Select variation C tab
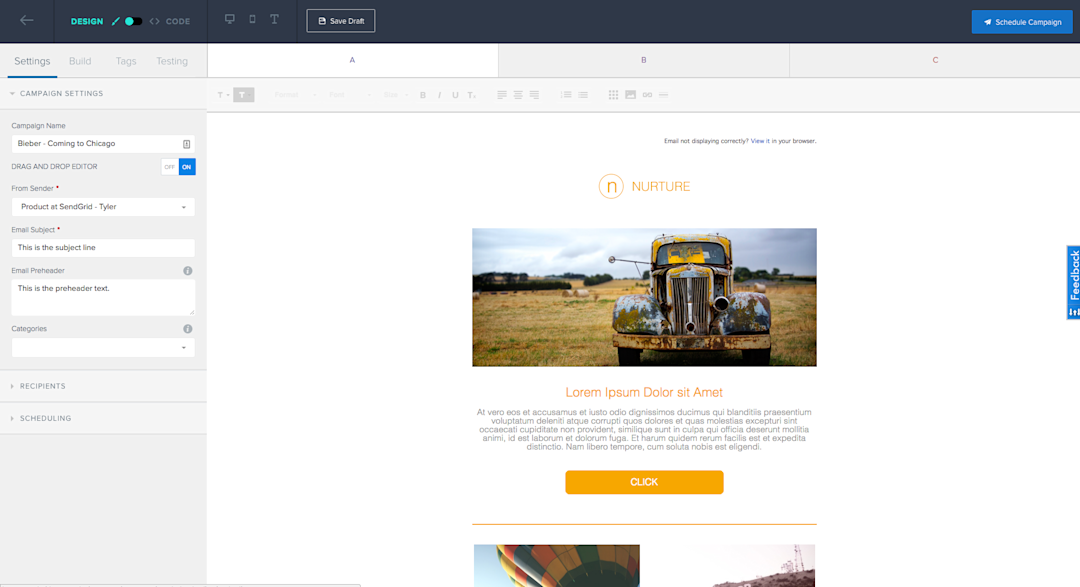This screenshot has height=587, width=1080. [x=935, y=61]
